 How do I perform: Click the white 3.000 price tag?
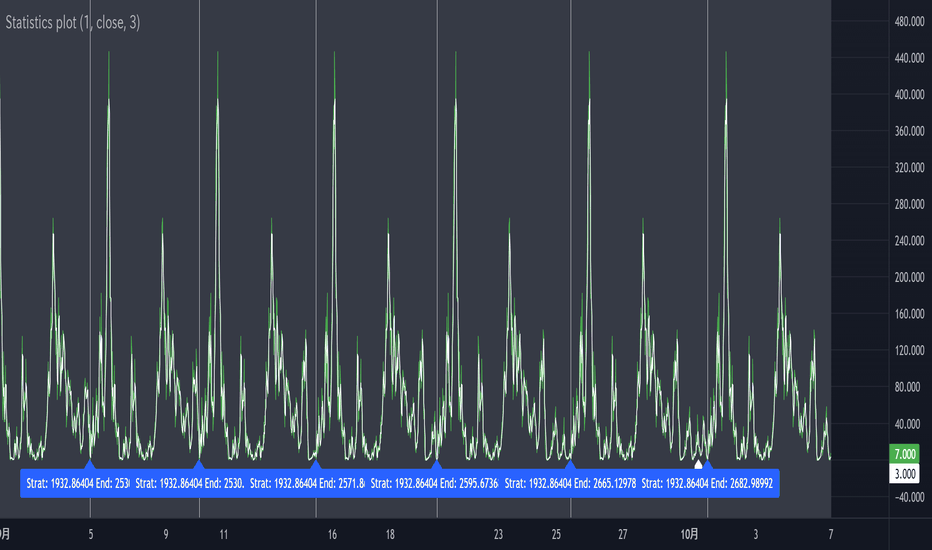[x=905, y=474]
